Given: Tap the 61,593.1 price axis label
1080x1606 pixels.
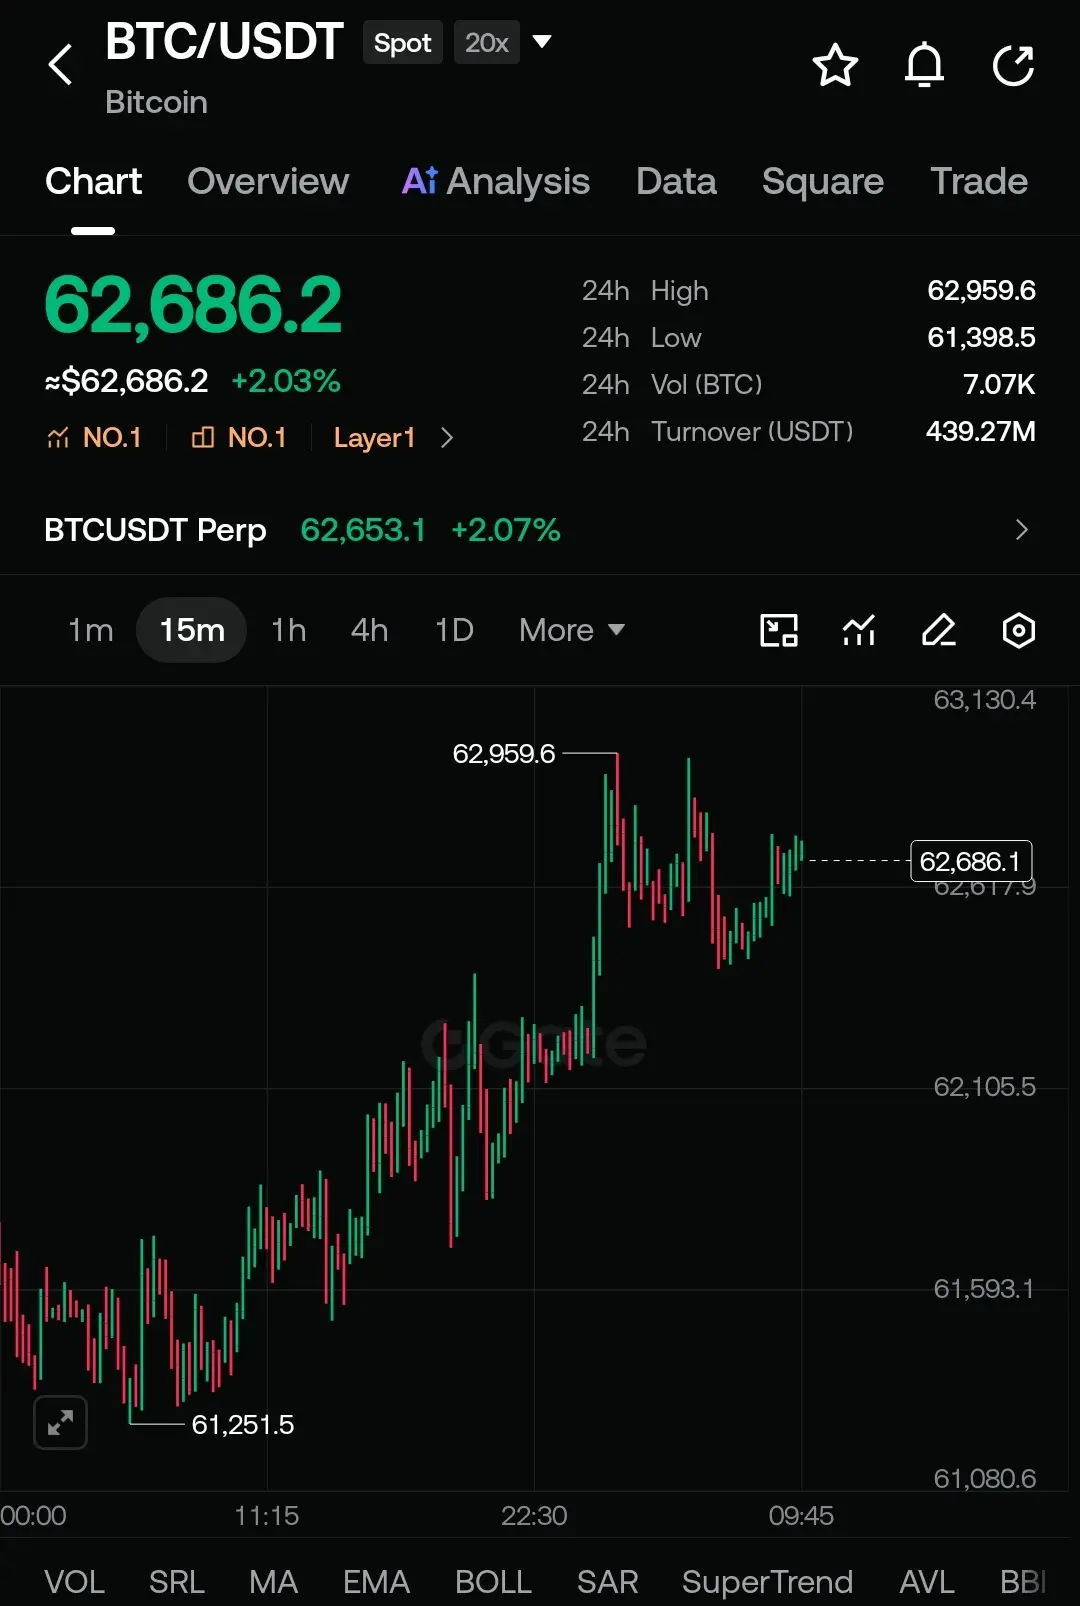Looking at the screenshot, I should (x=984, y=1288).
